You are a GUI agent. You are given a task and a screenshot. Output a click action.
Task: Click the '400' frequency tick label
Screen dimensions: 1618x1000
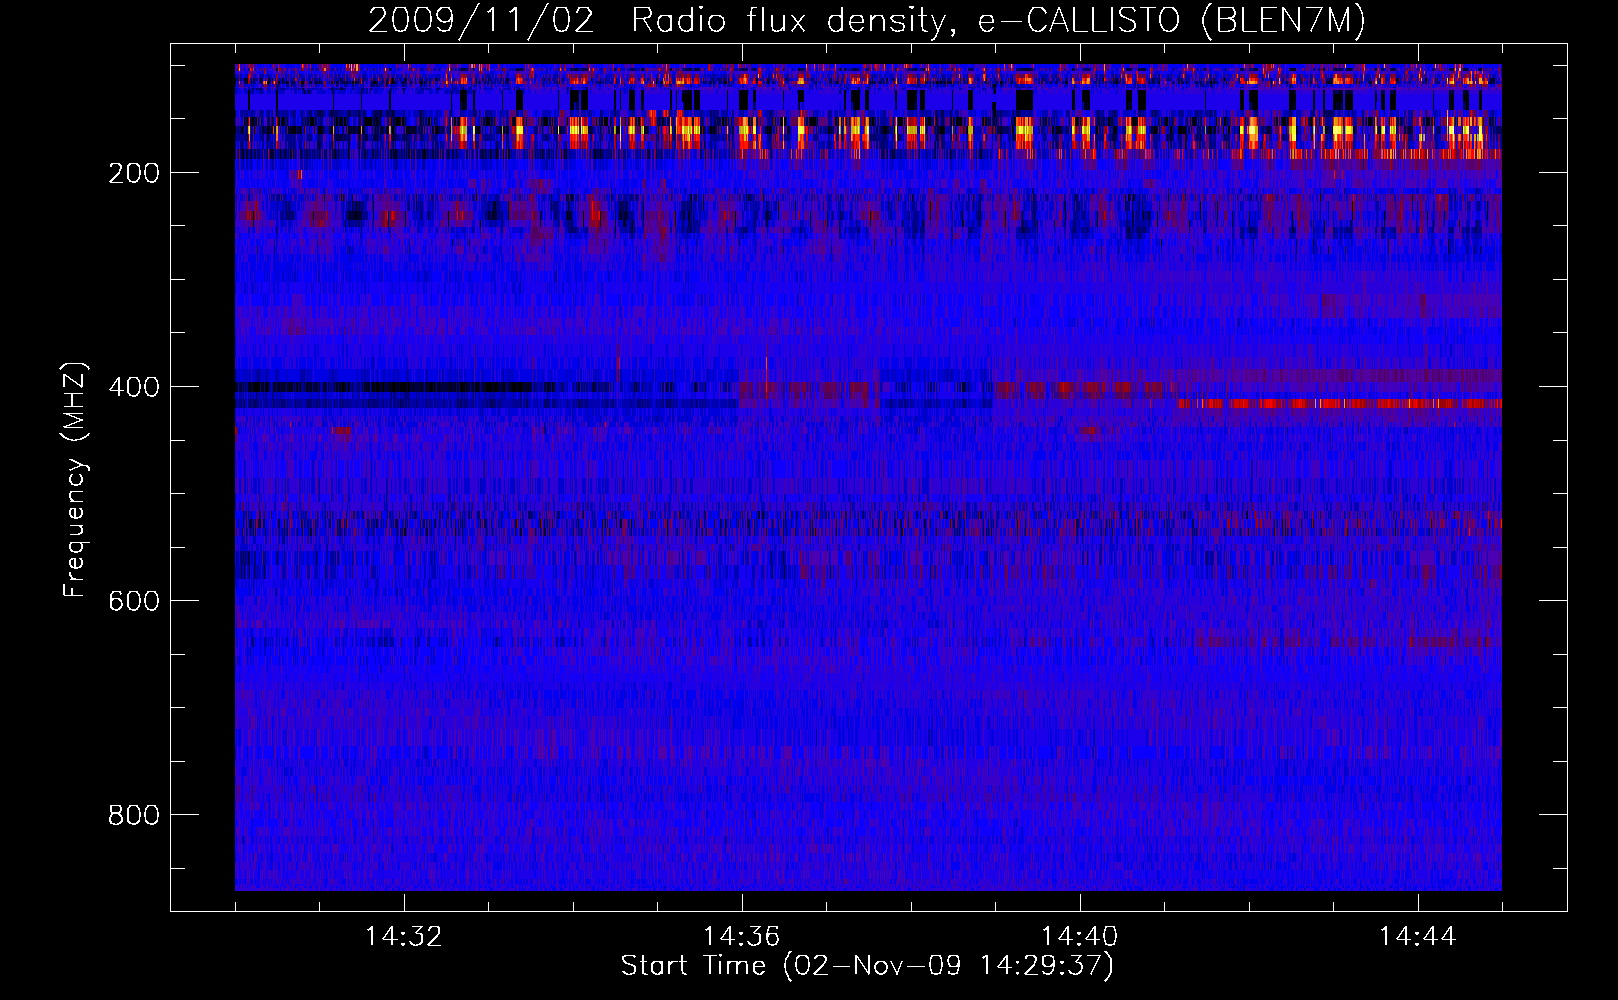pos(134,387)
